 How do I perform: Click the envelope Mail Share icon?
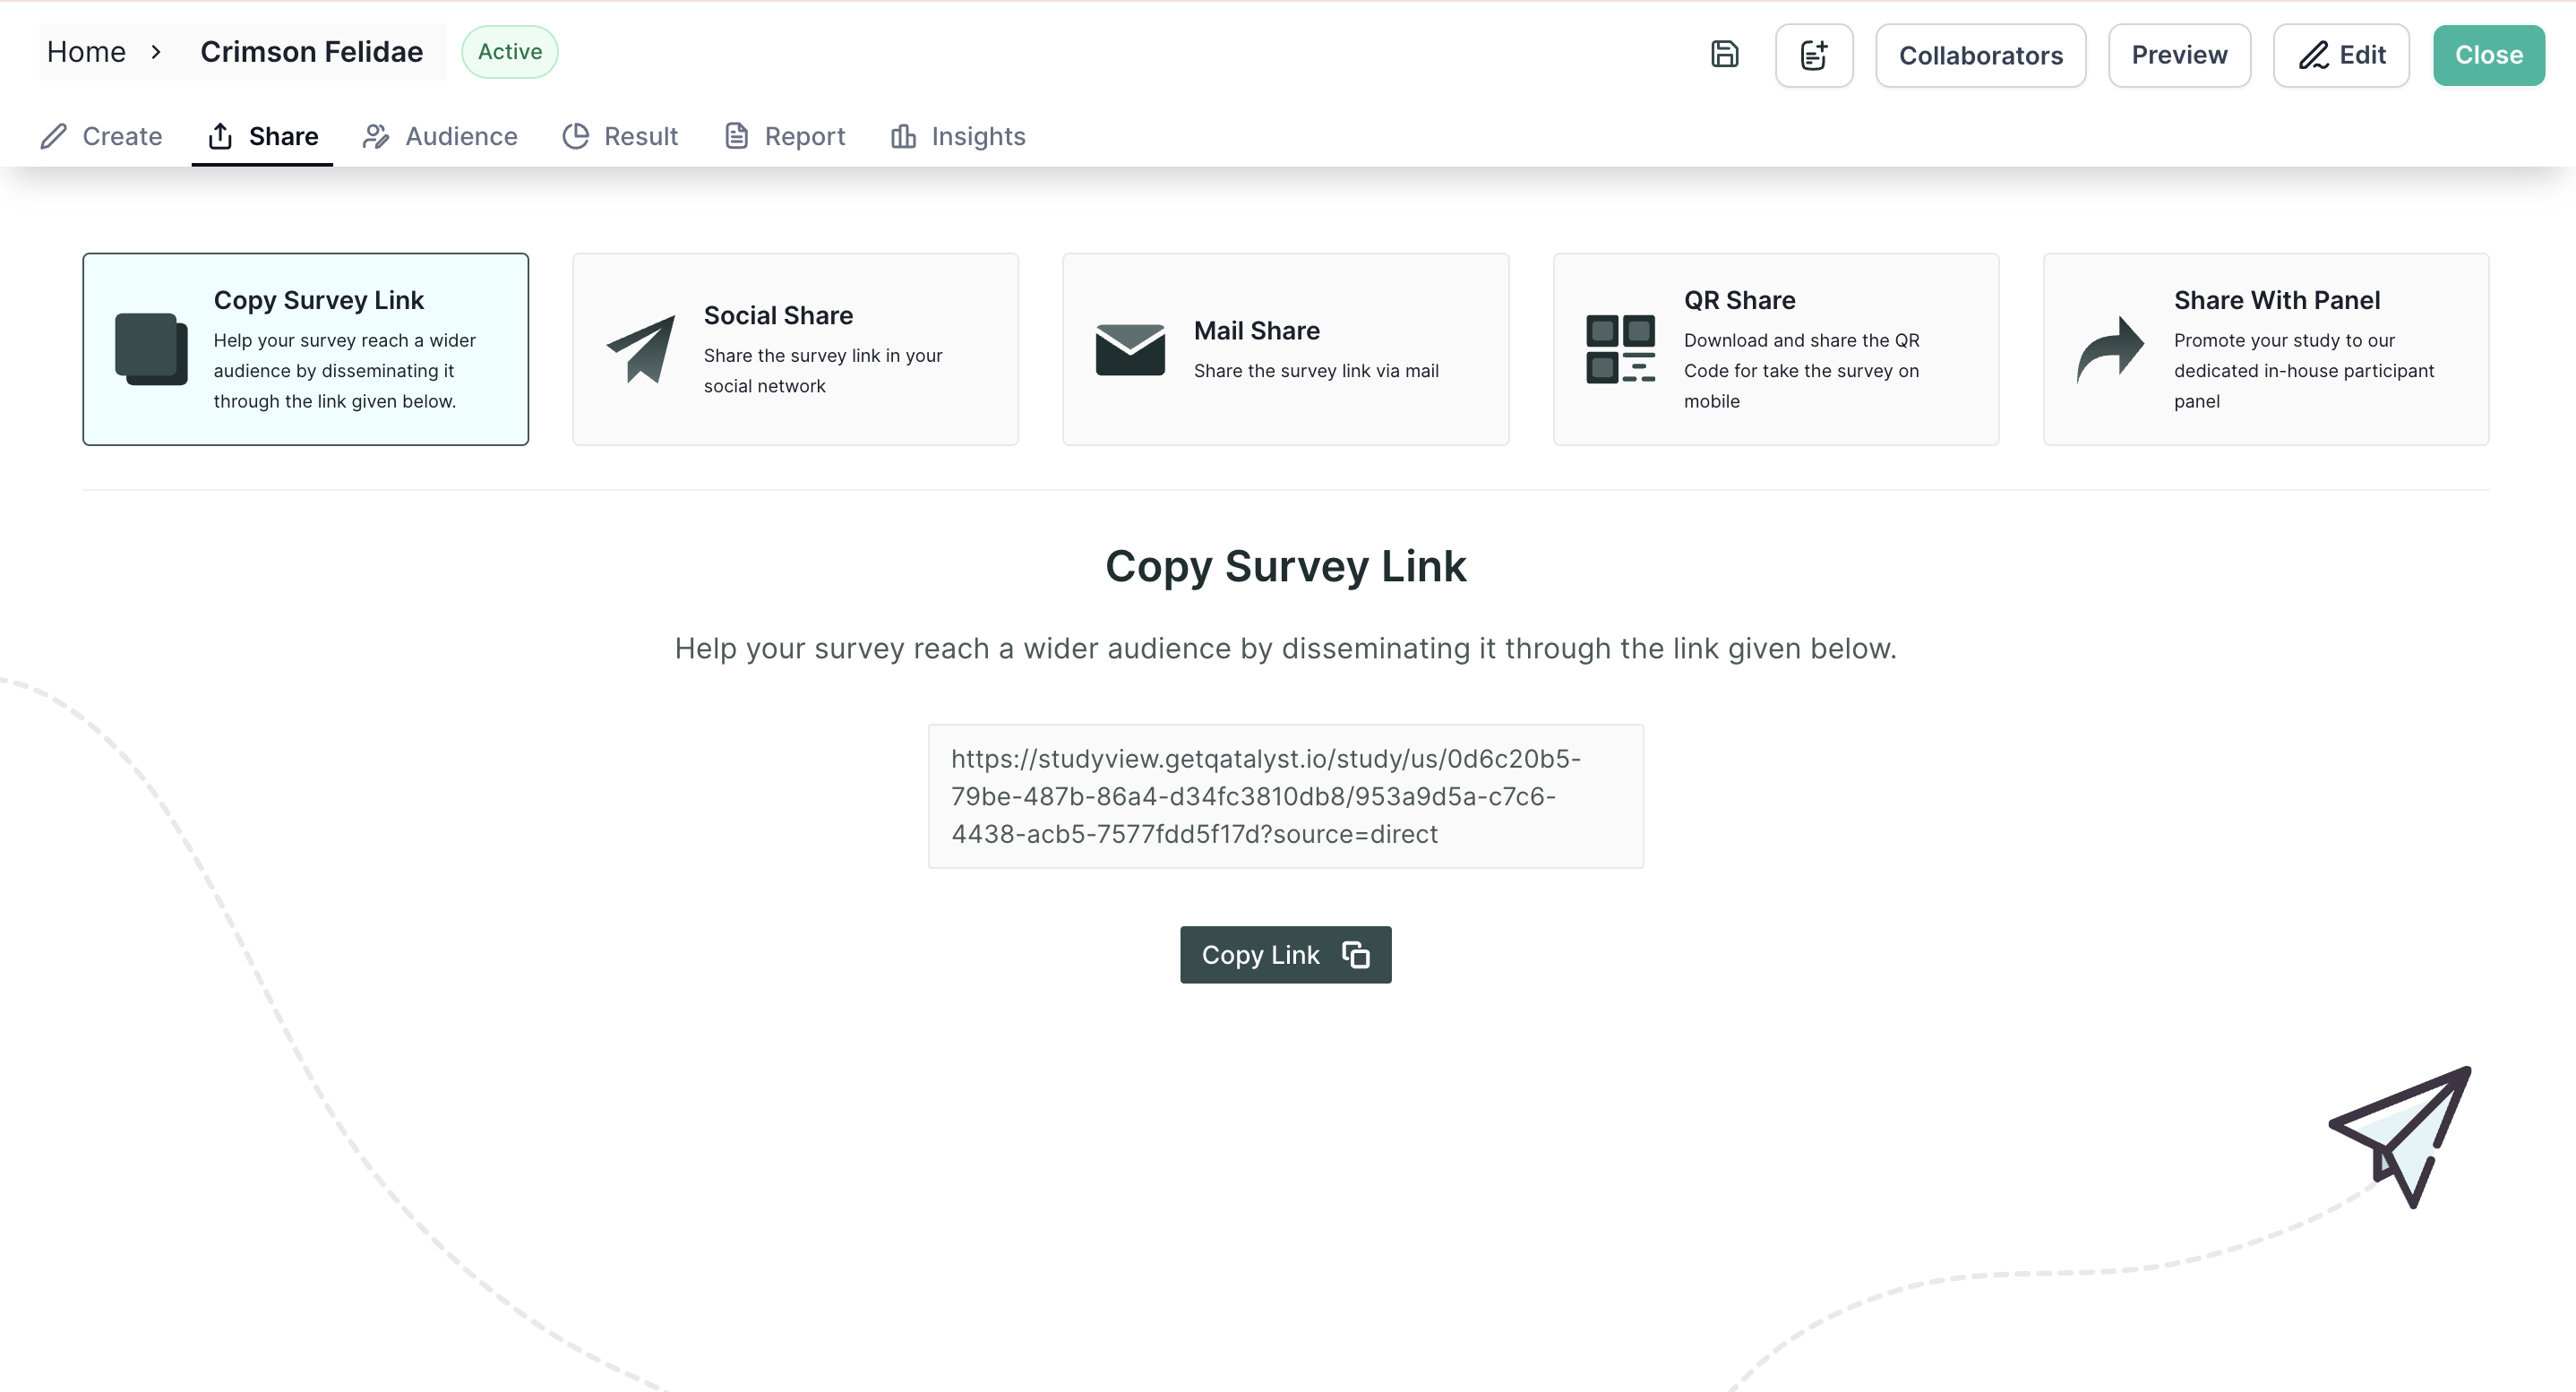pos(1130,349)
